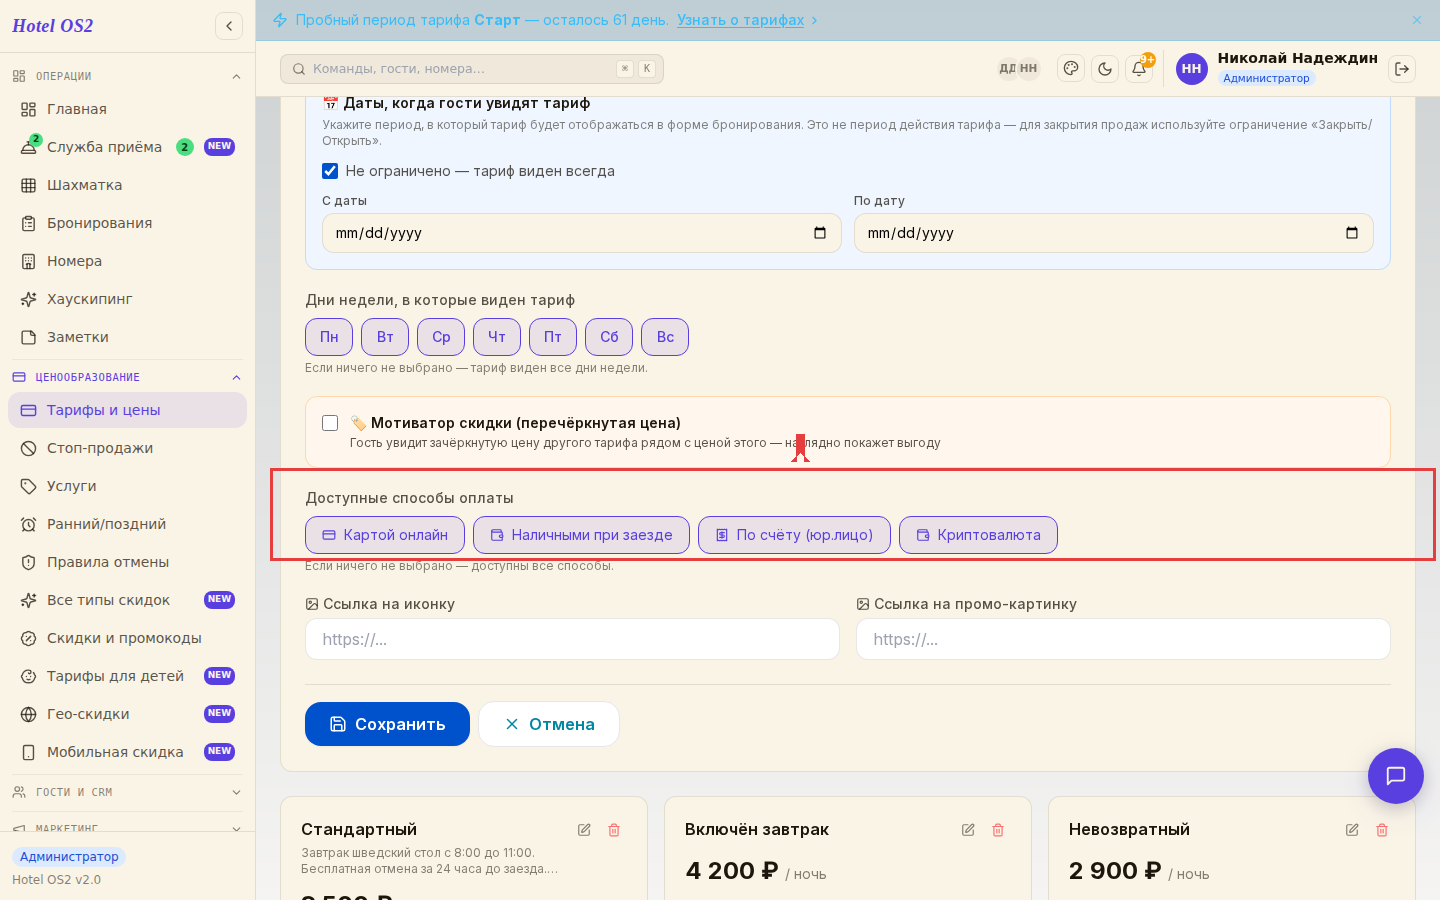
Task: Save the tariff with Сохранить
Action: (x=387, y=724)
